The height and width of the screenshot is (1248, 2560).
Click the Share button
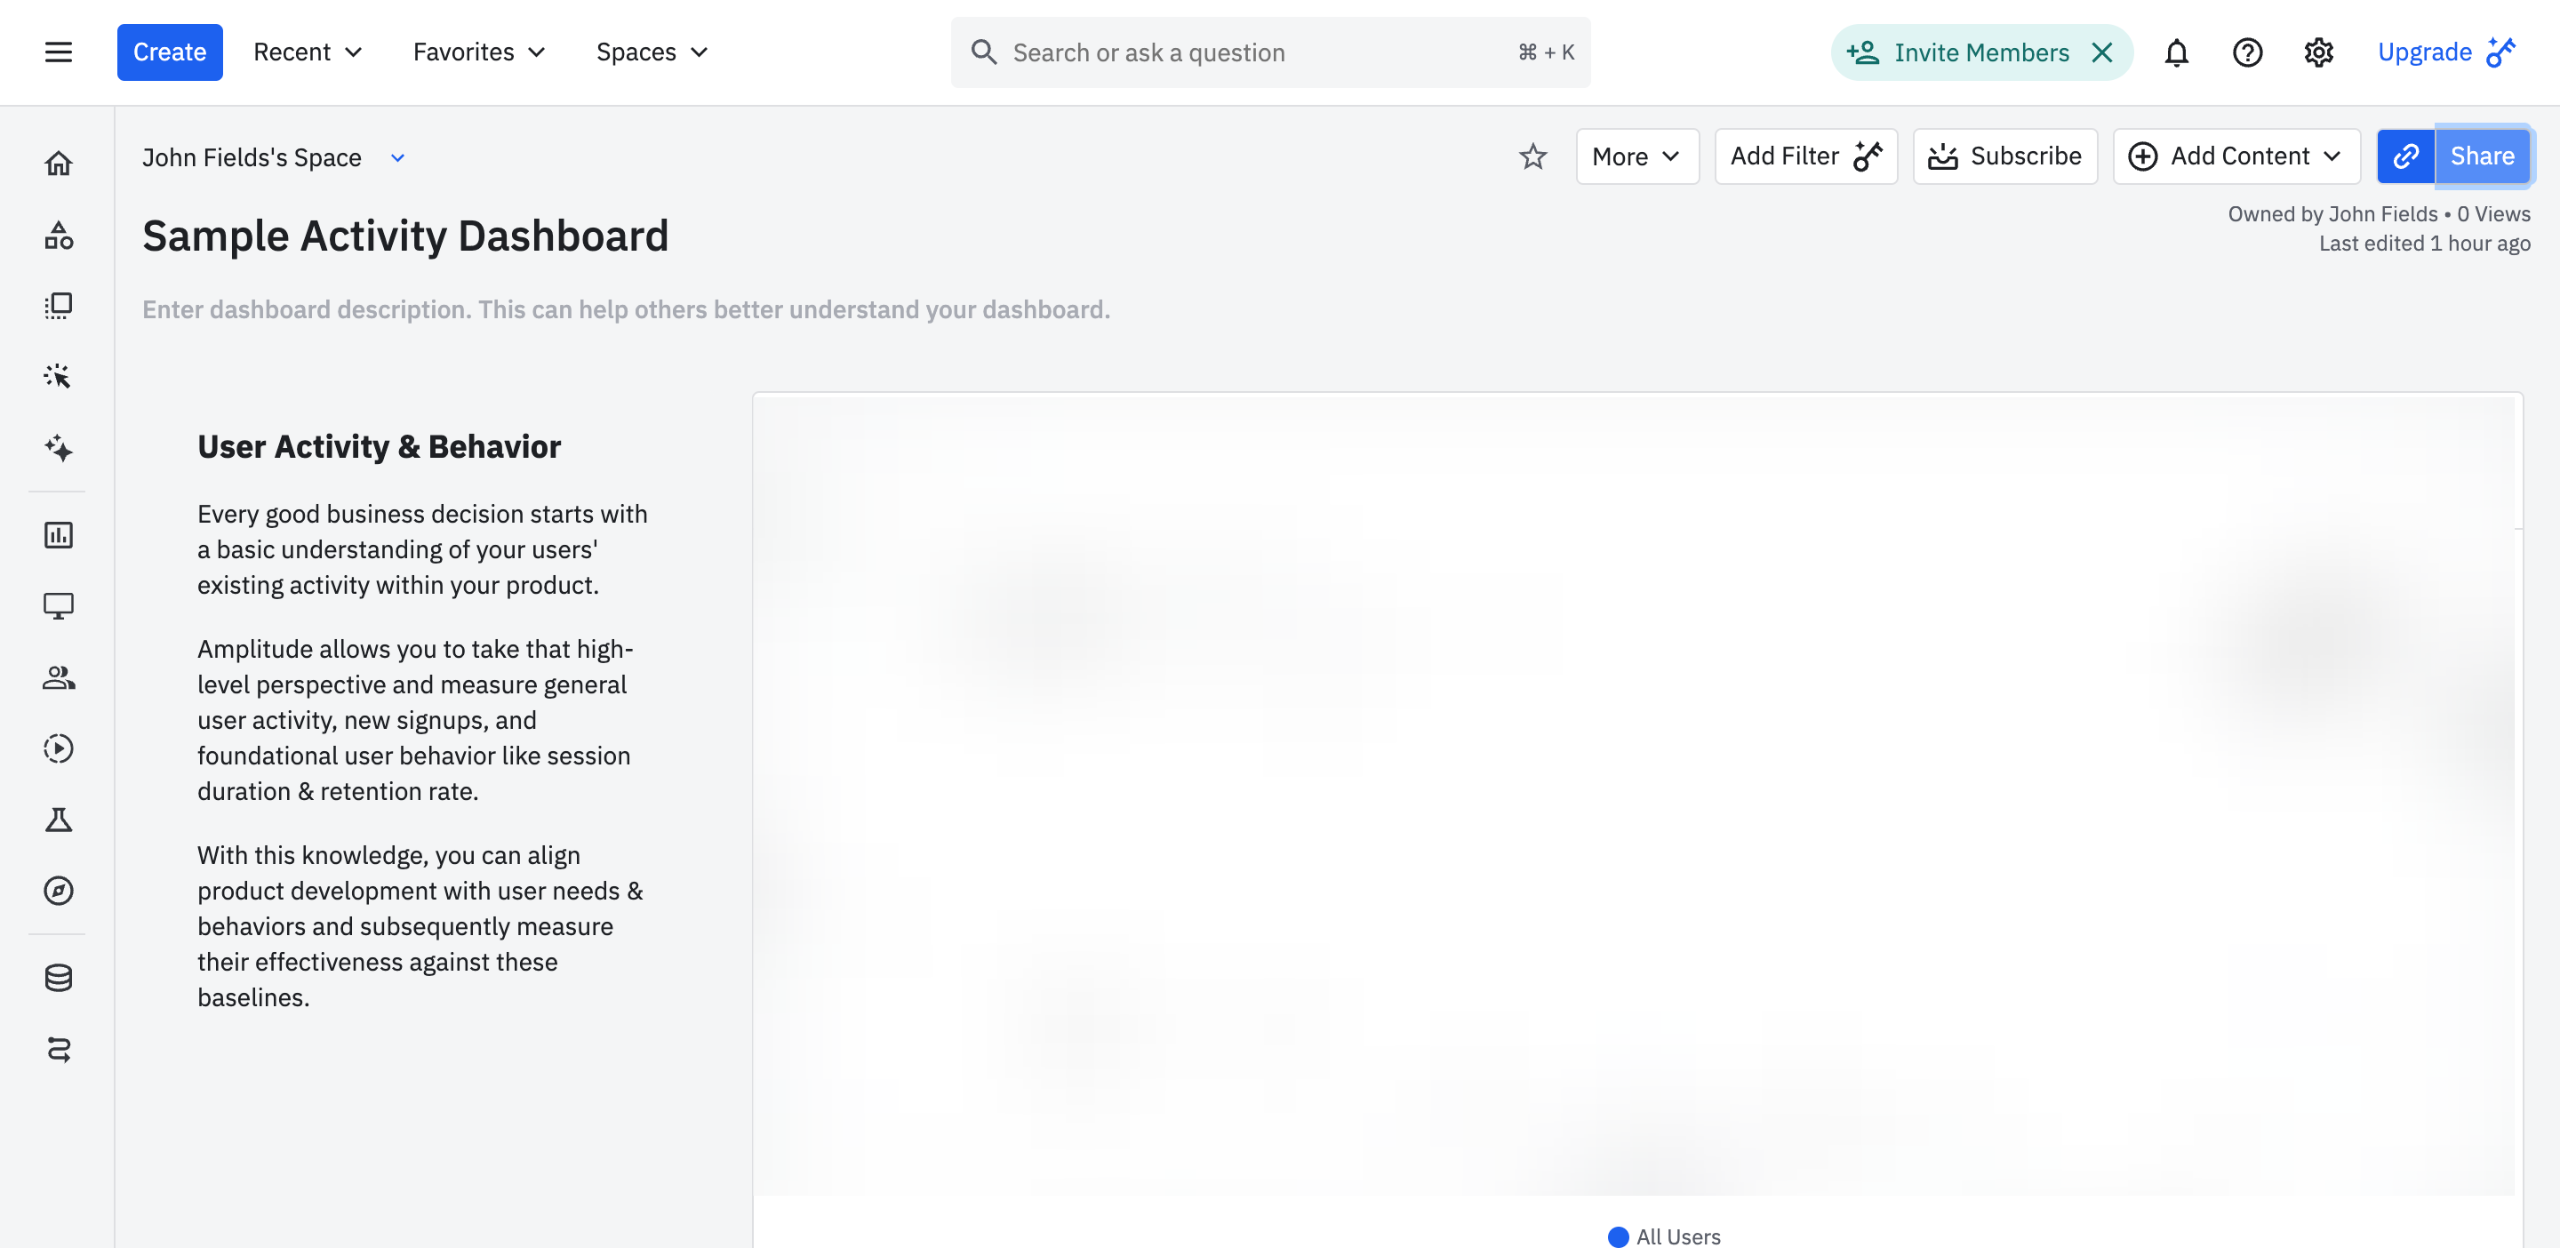click(x=2482, y=156)
